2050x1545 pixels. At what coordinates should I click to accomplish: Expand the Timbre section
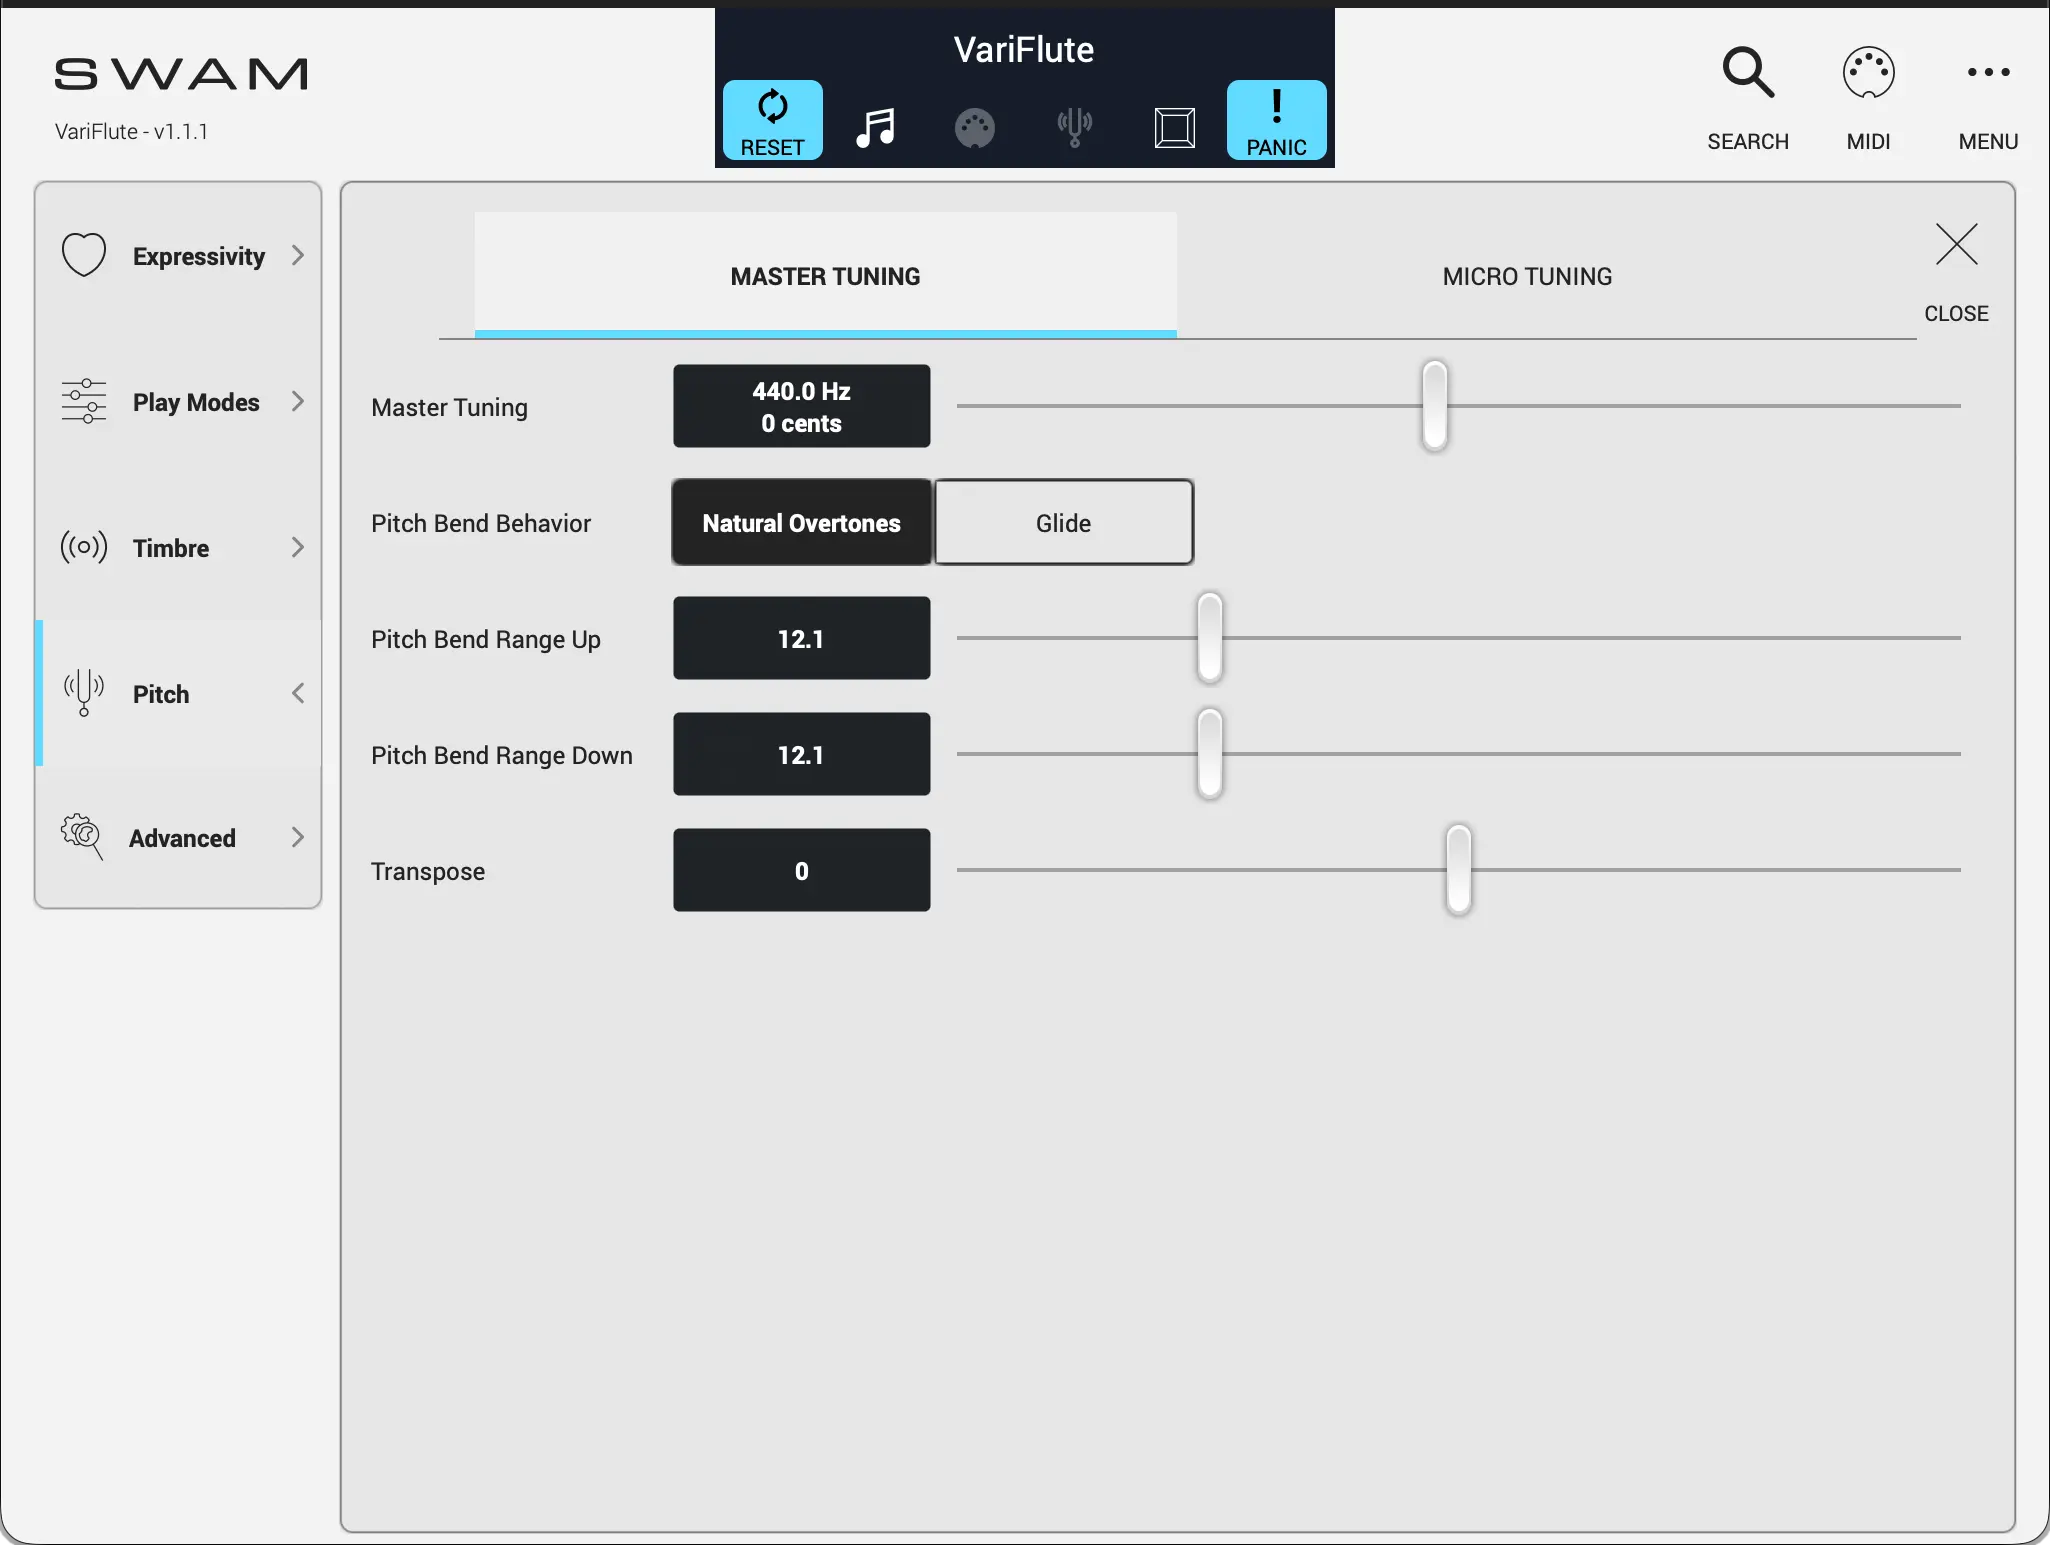[179, 548]
